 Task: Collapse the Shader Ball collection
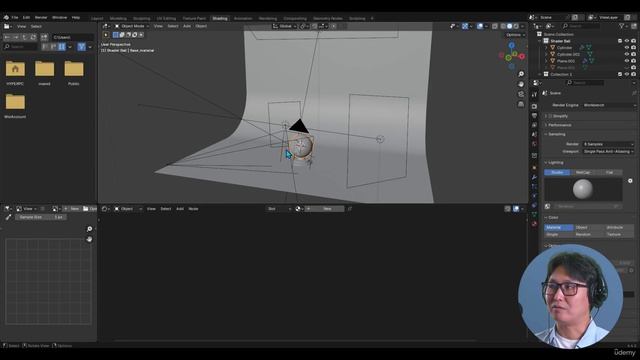(540, 41)
